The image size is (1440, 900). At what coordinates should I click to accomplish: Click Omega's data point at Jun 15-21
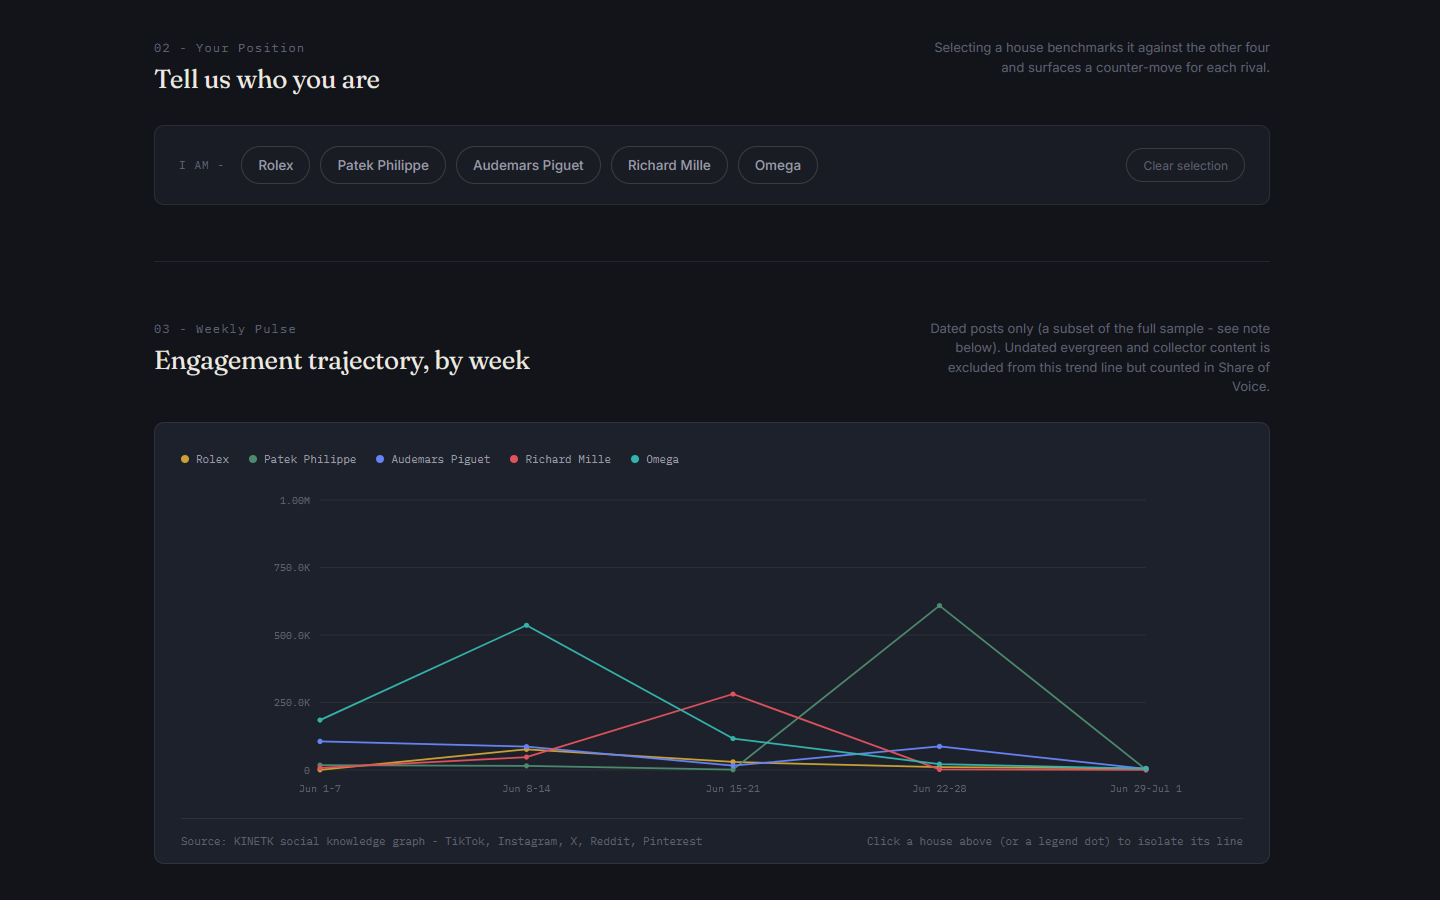[733, 739]
